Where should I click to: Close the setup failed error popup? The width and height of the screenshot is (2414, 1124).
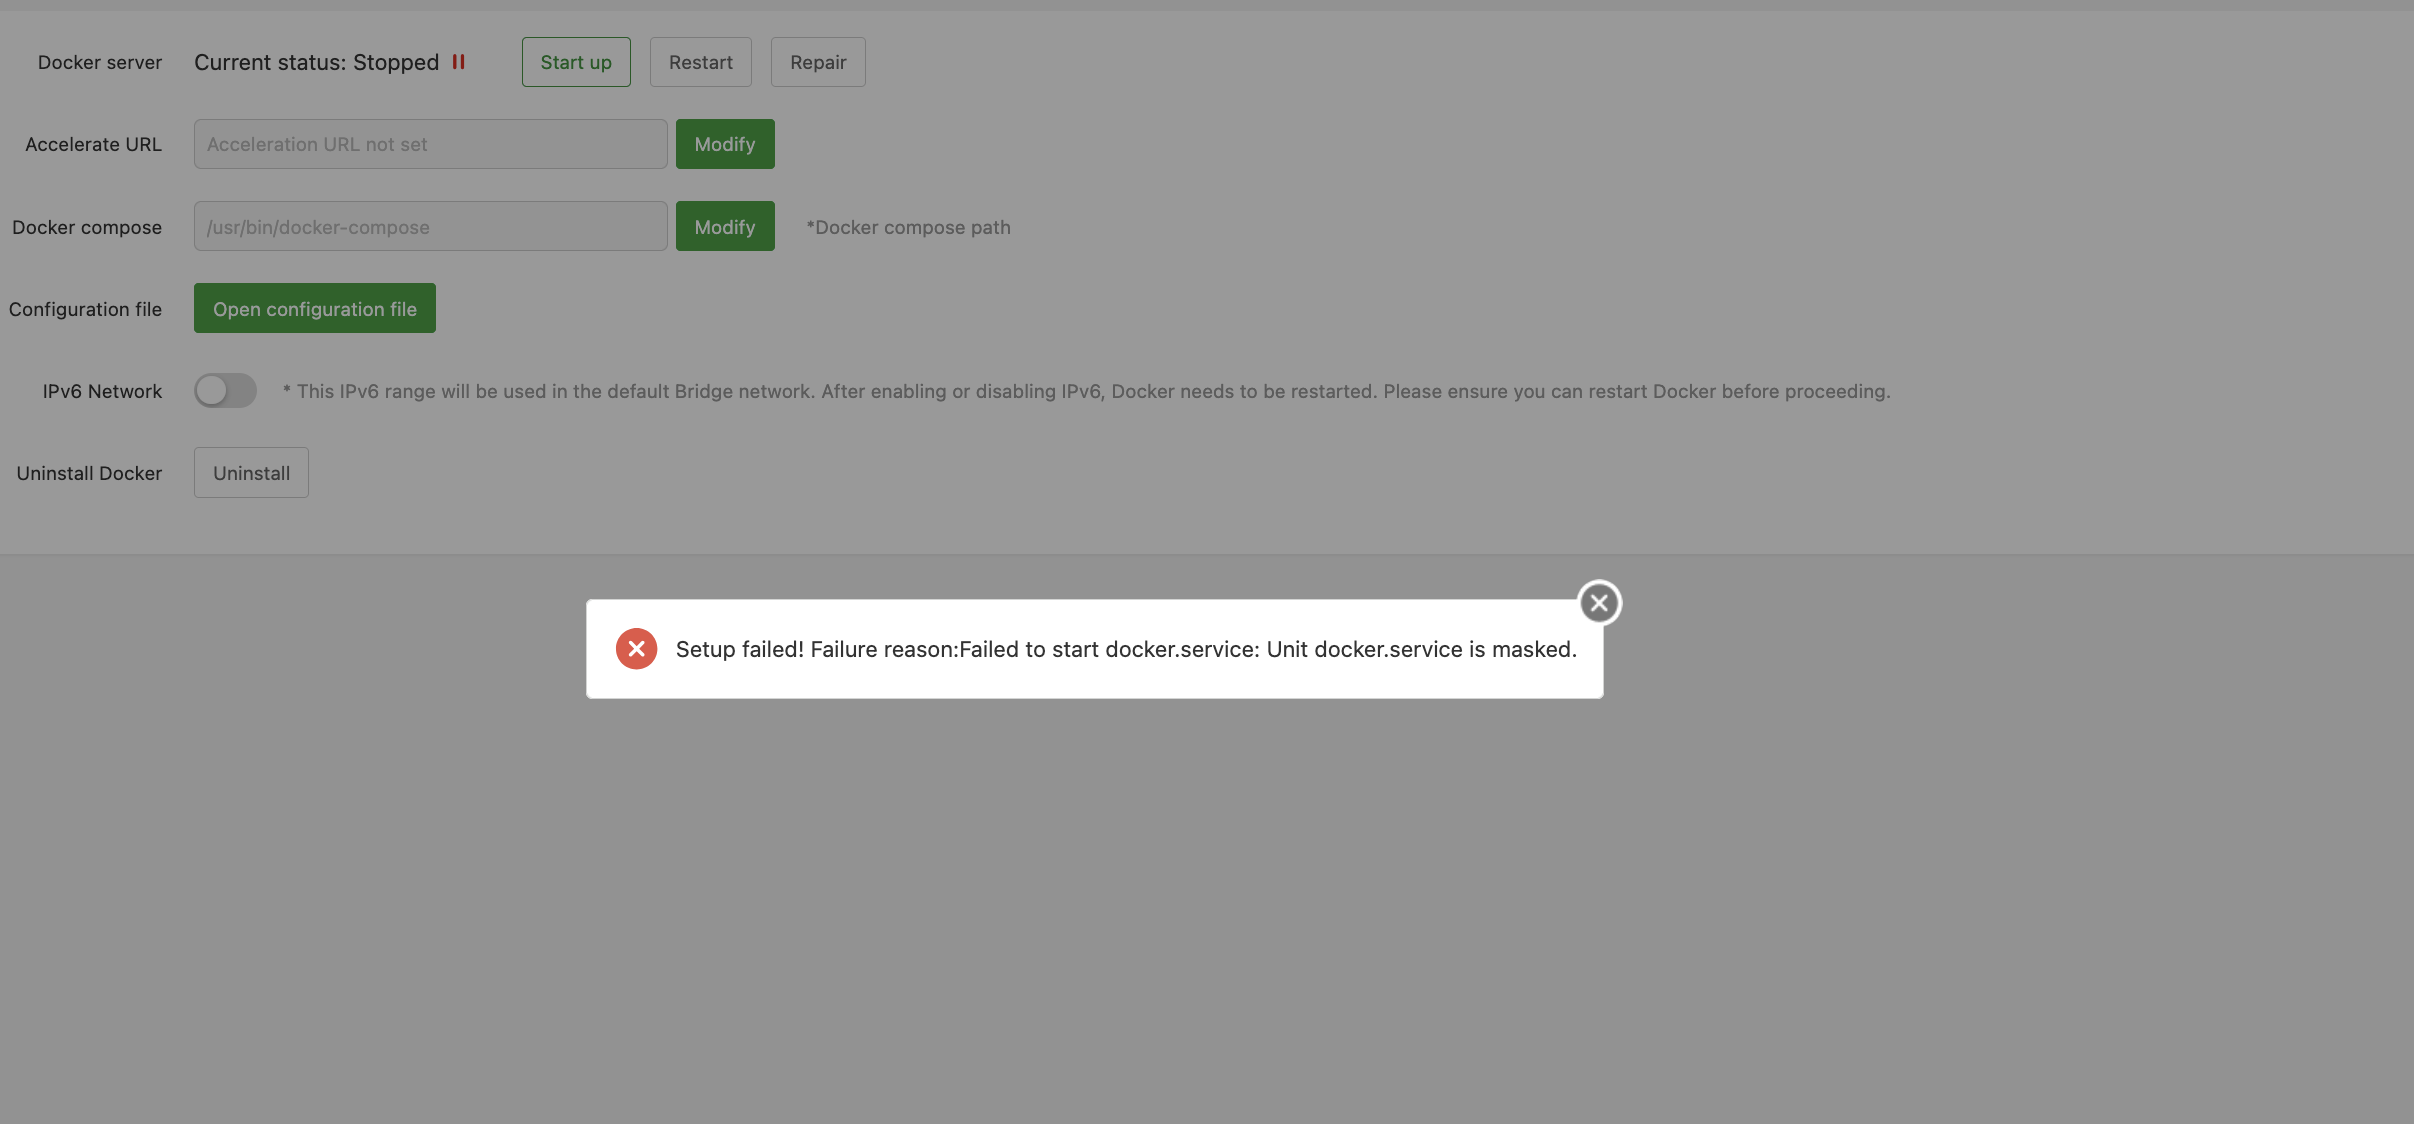pyautogui.click(x=1599, y=603)
